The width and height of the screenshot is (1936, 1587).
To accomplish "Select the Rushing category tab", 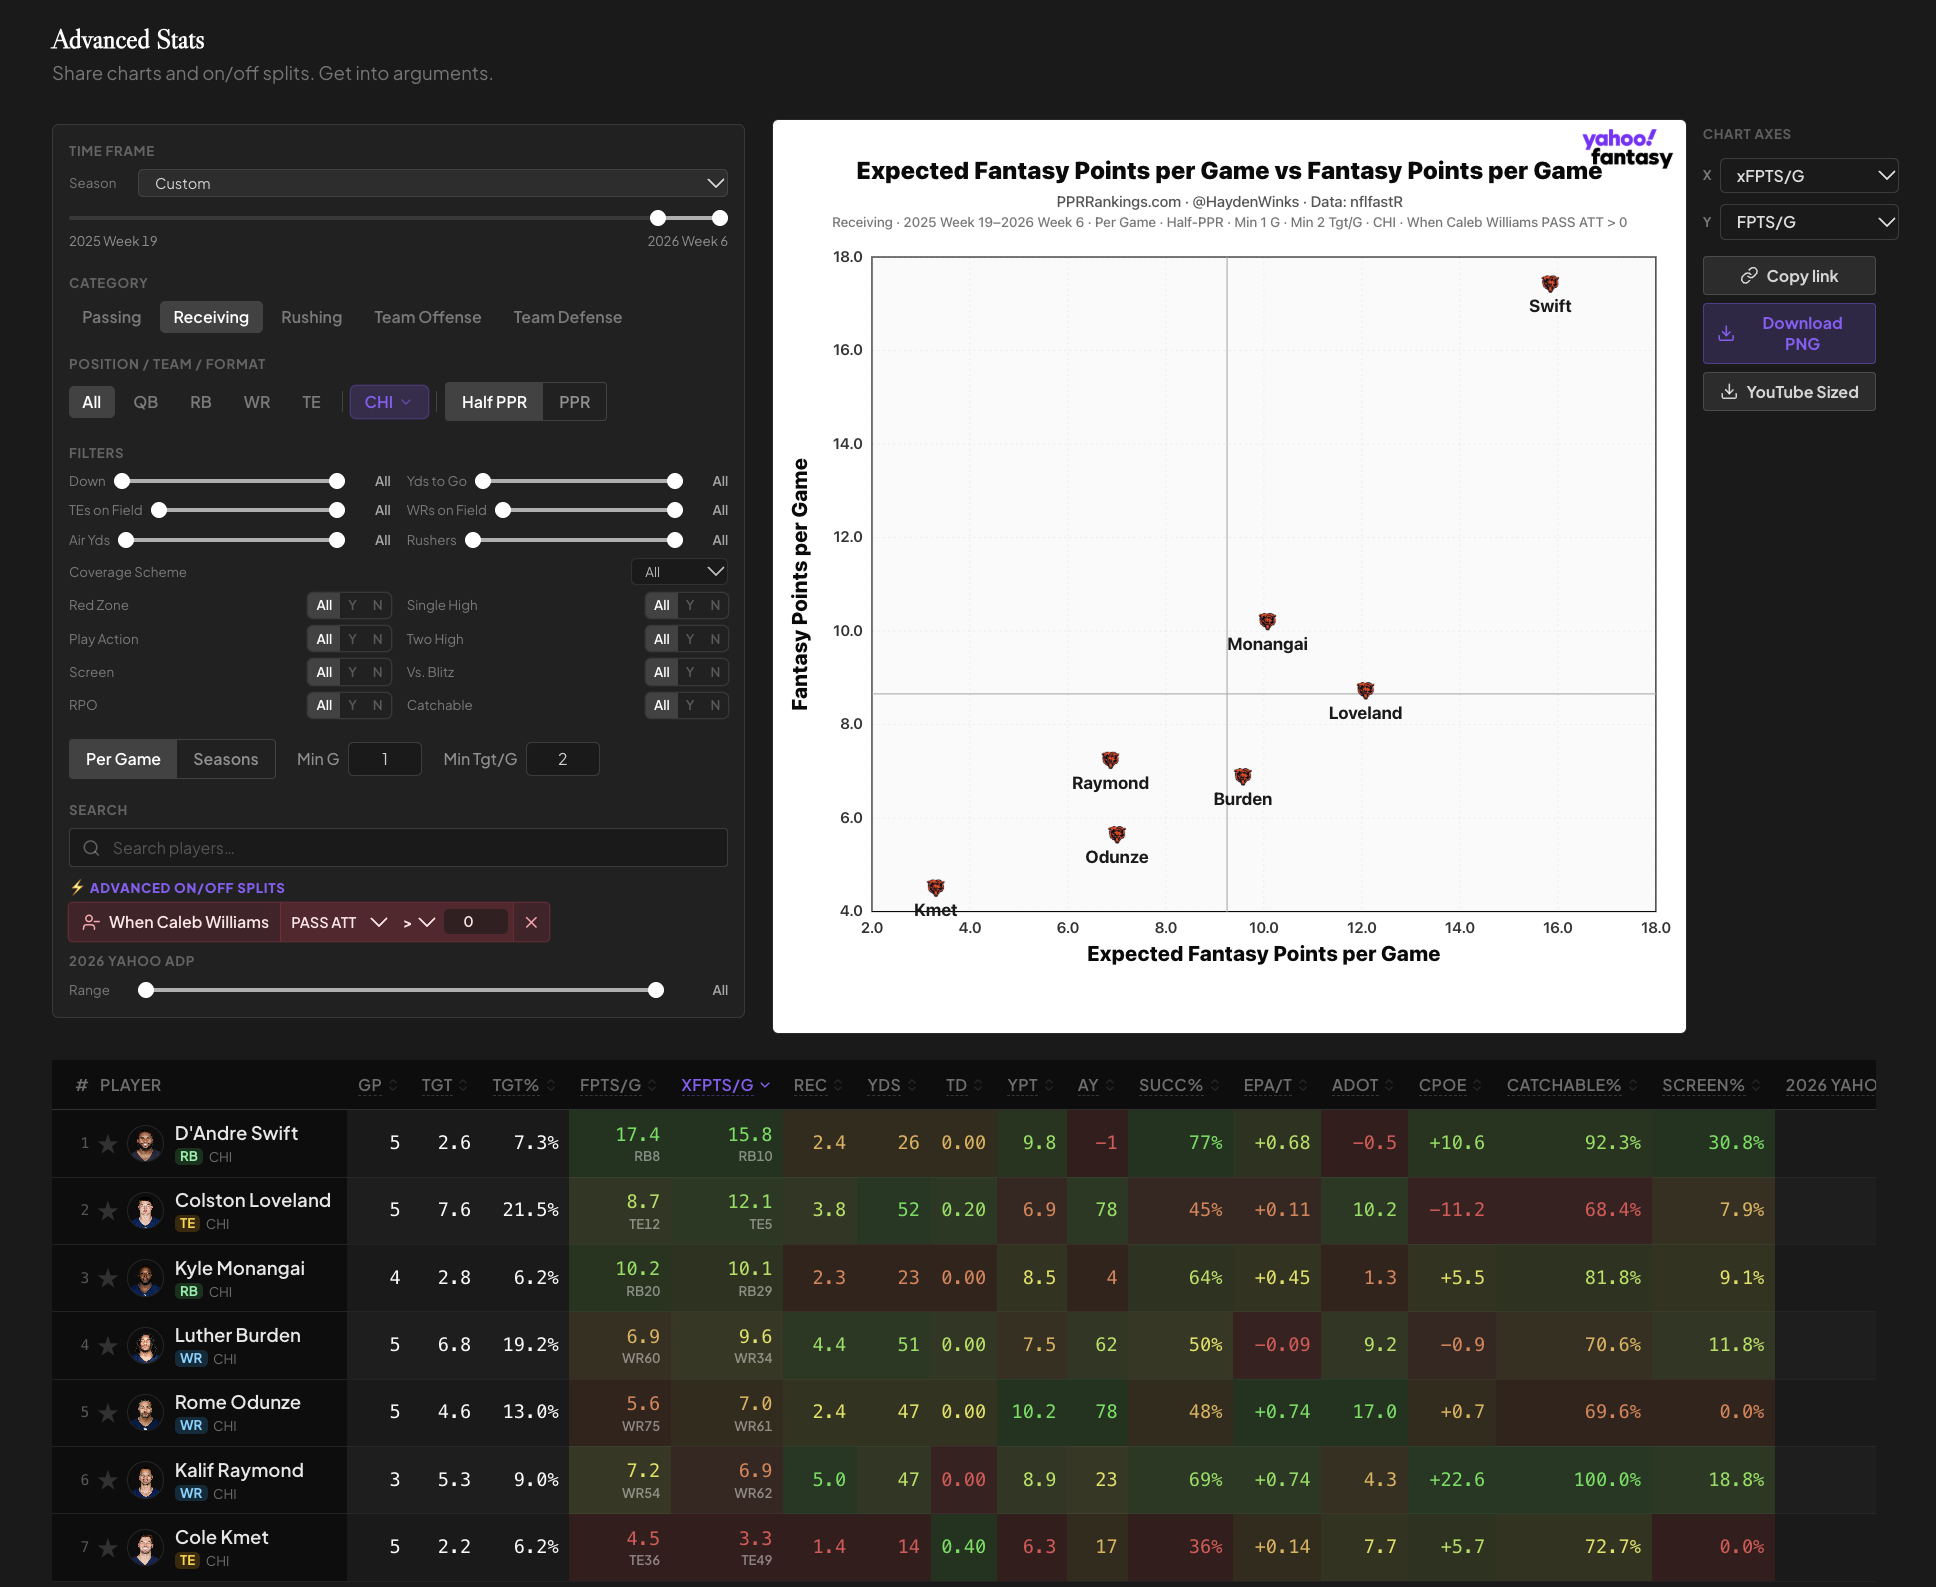I will click(x=311, y=317).
